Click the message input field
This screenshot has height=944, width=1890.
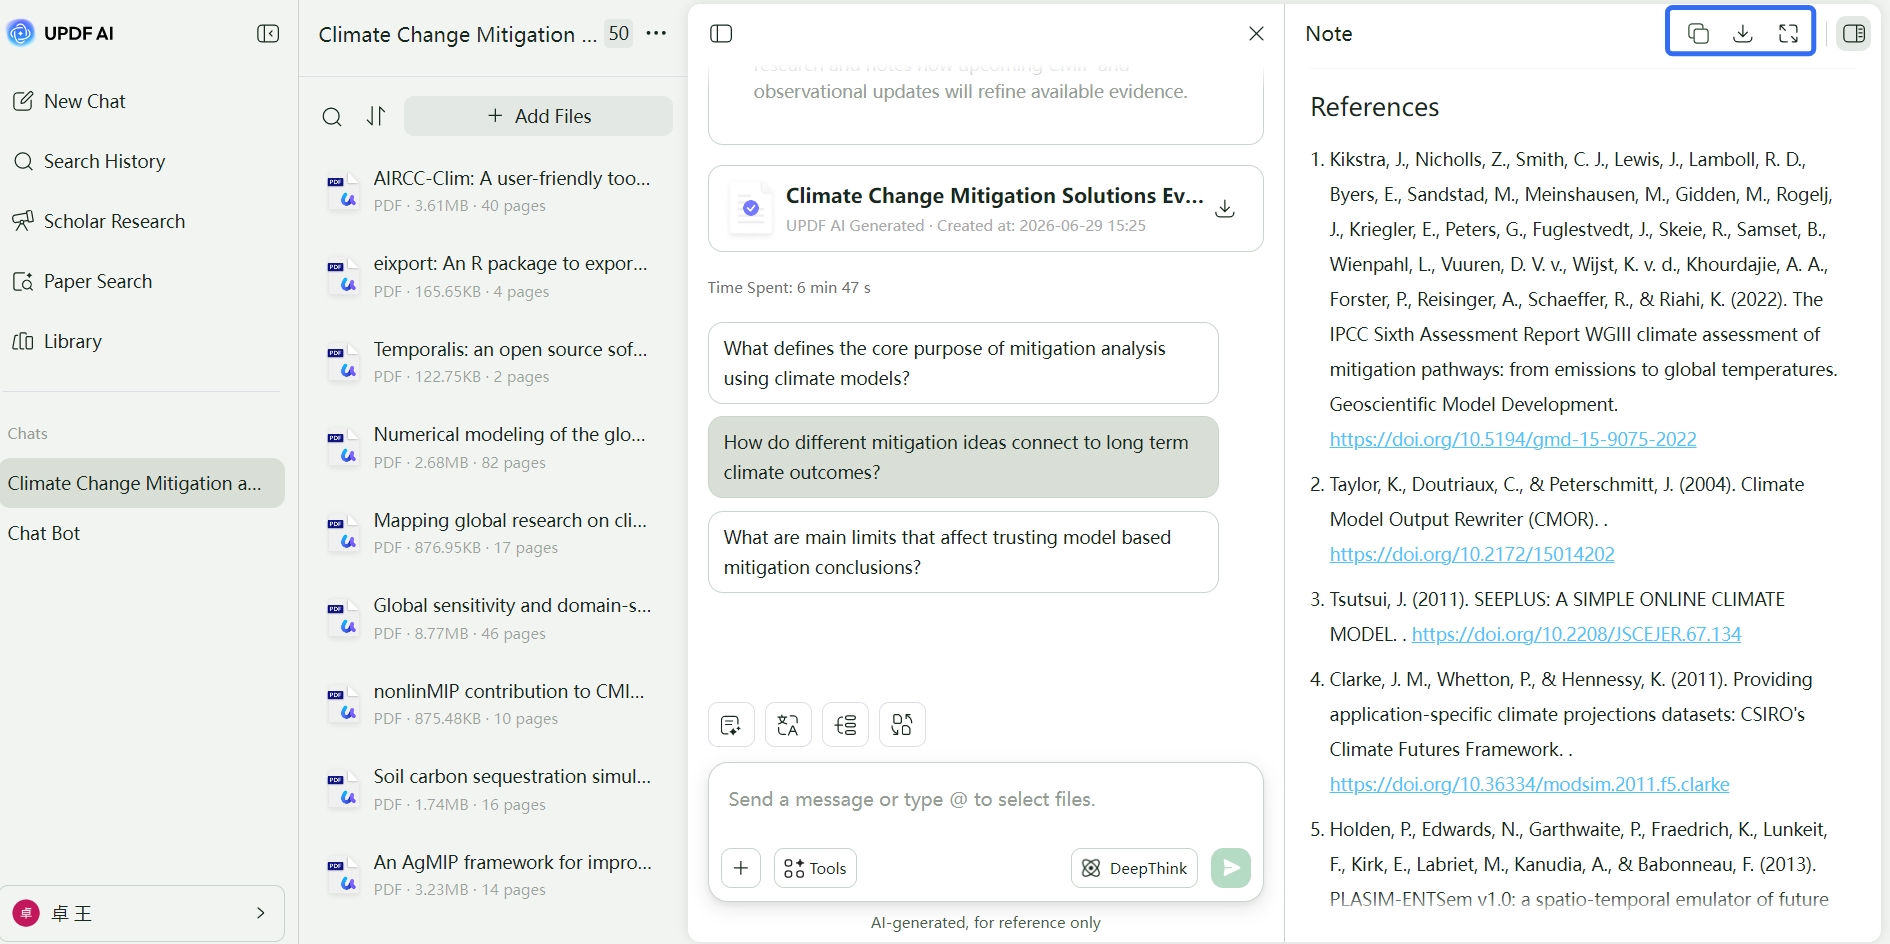(985, 800)
